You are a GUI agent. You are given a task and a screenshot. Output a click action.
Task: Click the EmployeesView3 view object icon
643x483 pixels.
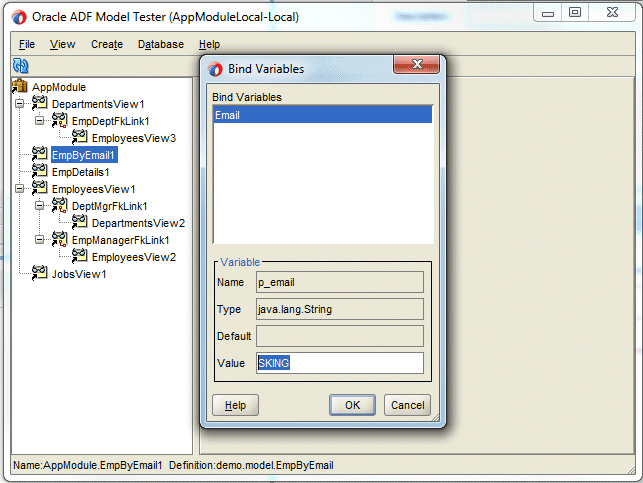80,137
